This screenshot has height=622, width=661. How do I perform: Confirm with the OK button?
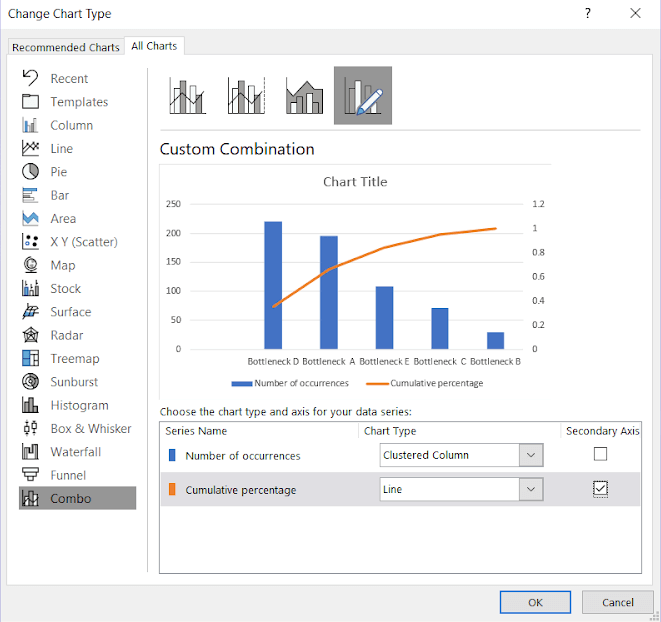(535, 602)
